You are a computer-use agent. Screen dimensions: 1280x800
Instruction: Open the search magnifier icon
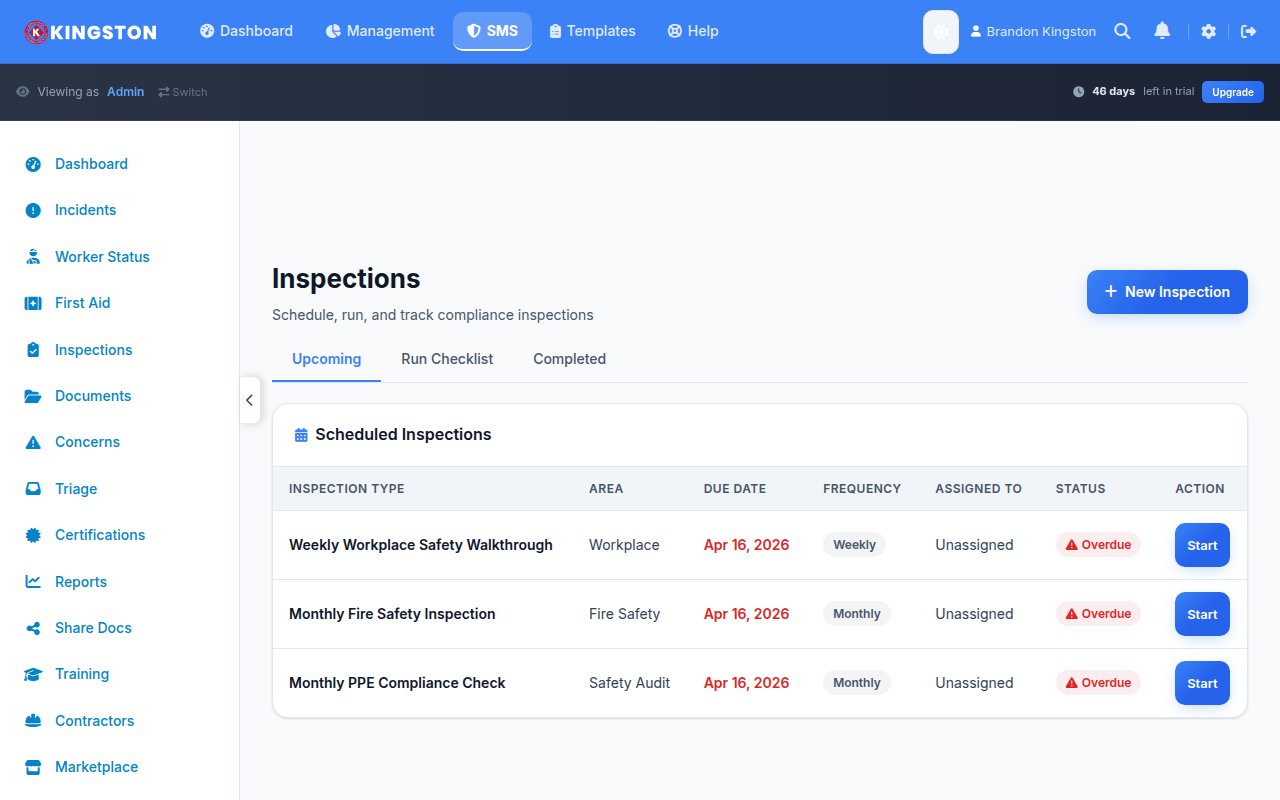point(1123,31)
